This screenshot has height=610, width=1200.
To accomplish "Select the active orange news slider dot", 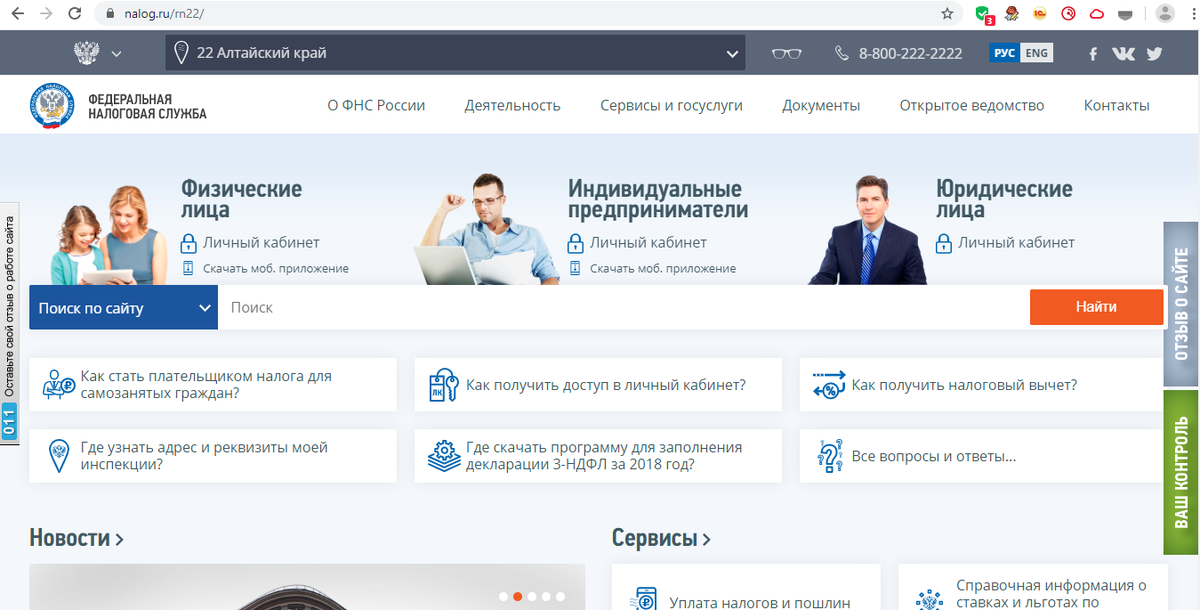I will click(x=517, y=596).
